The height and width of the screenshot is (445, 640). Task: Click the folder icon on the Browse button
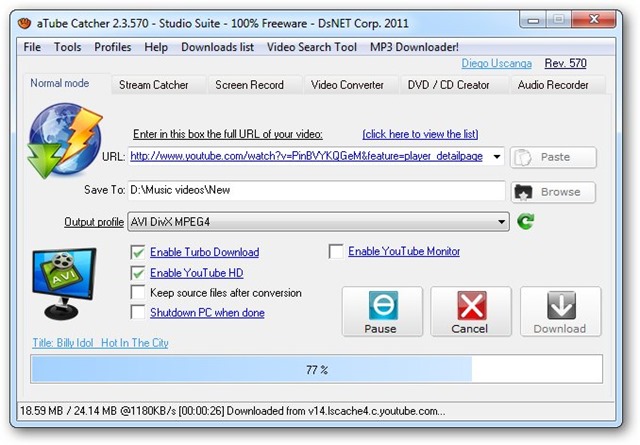(x=523, y=192)
